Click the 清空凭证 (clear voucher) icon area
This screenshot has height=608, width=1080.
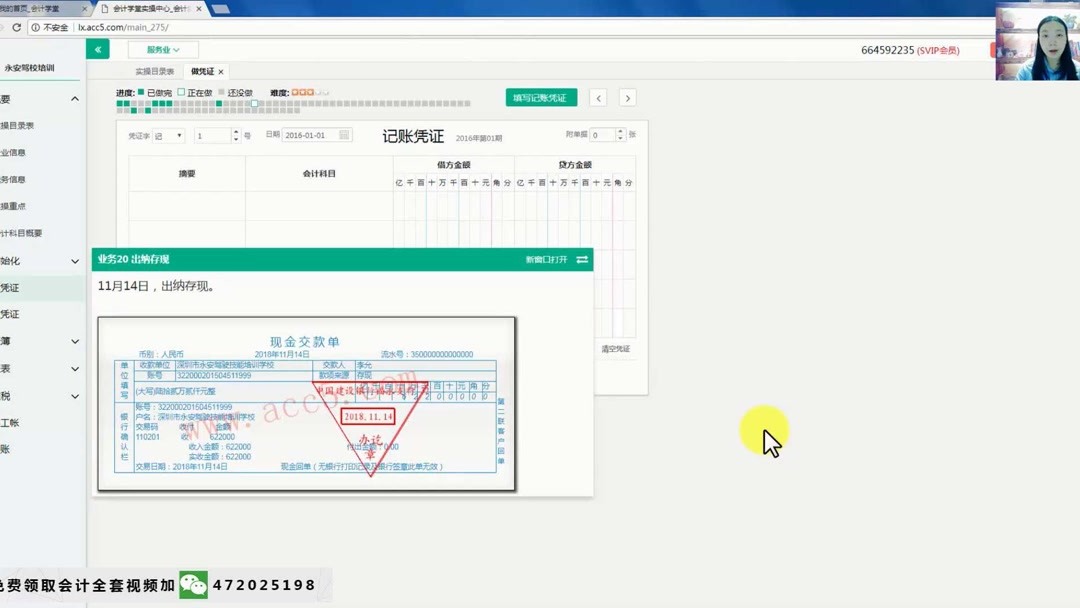617,348
